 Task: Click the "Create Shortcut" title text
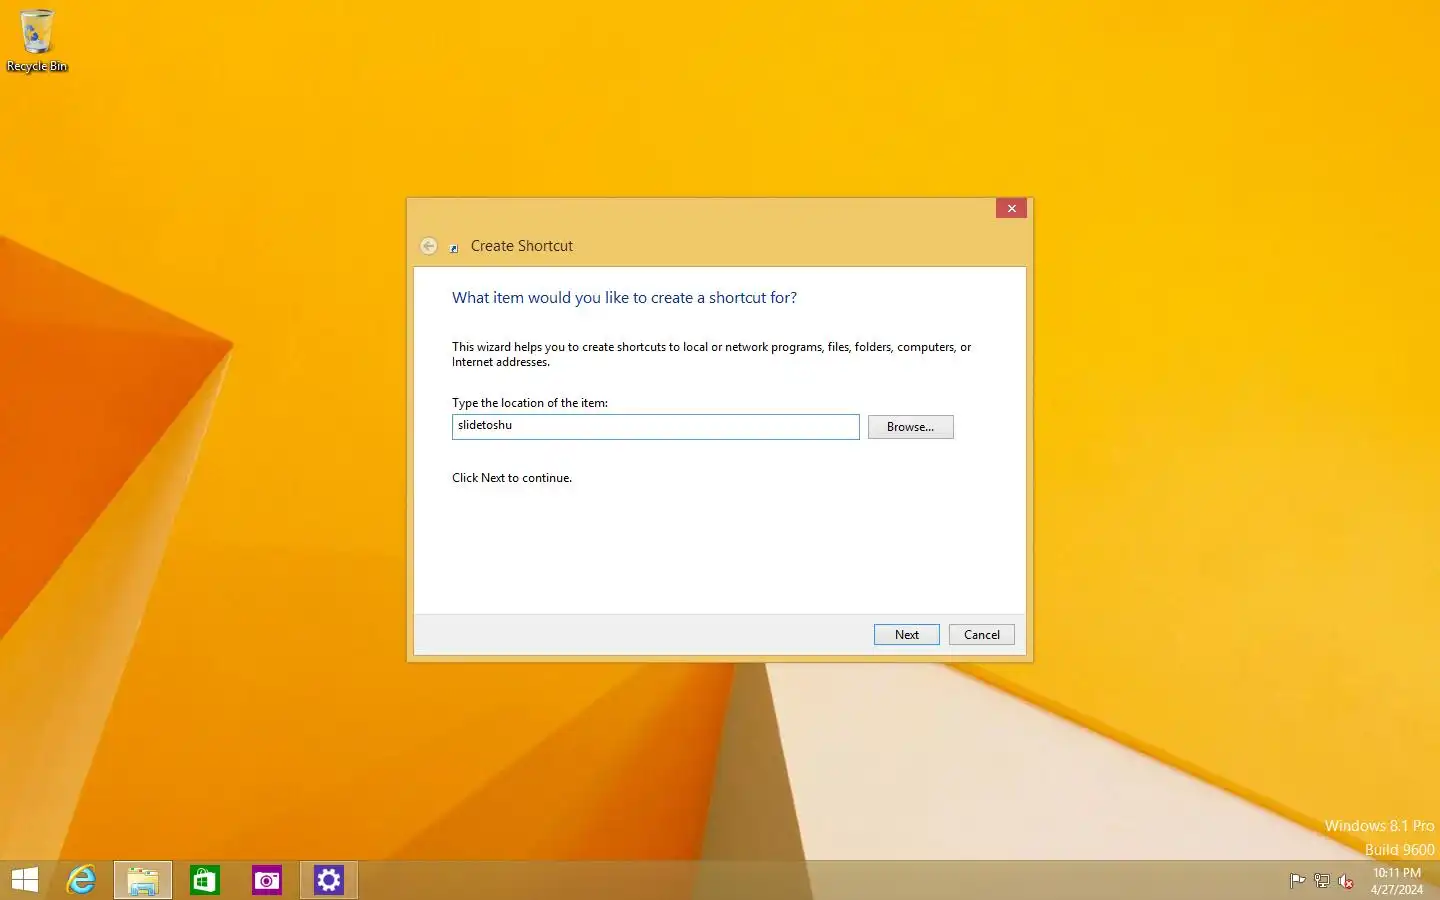pyautogui.click(x=522, y=246)
